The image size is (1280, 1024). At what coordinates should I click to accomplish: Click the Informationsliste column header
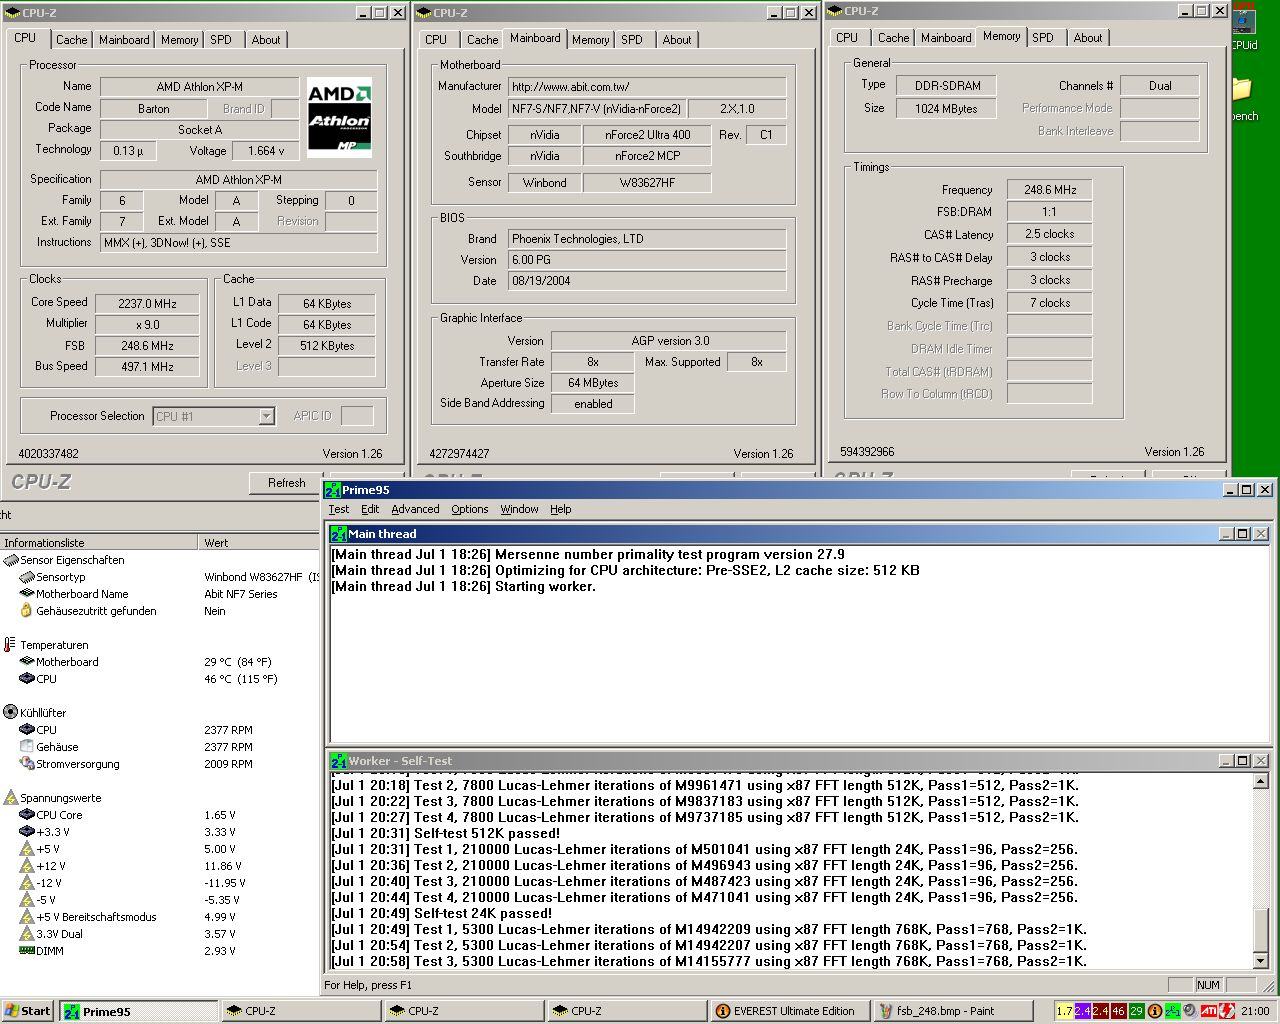pyautogui.click(x=100, y=543)
